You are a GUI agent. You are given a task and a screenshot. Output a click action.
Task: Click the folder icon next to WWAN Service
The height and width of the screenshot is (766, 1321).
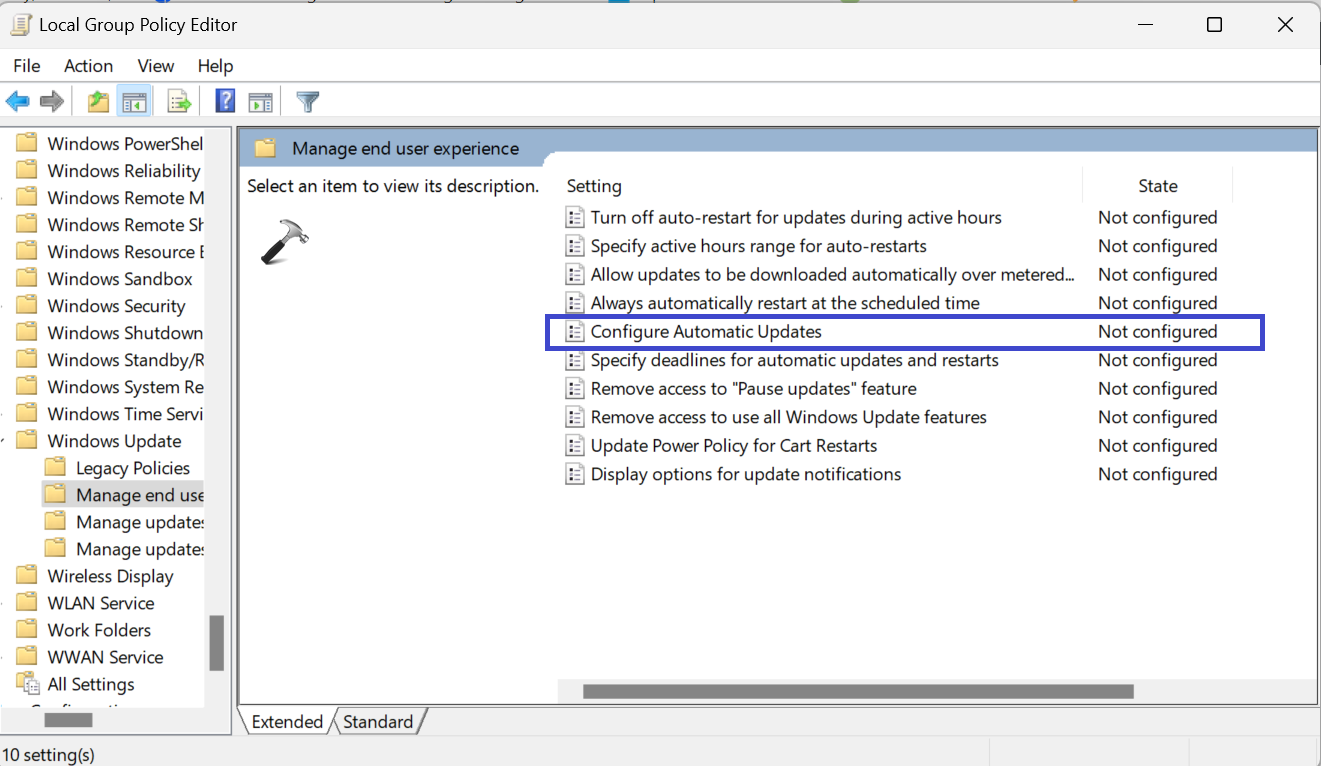28,657
